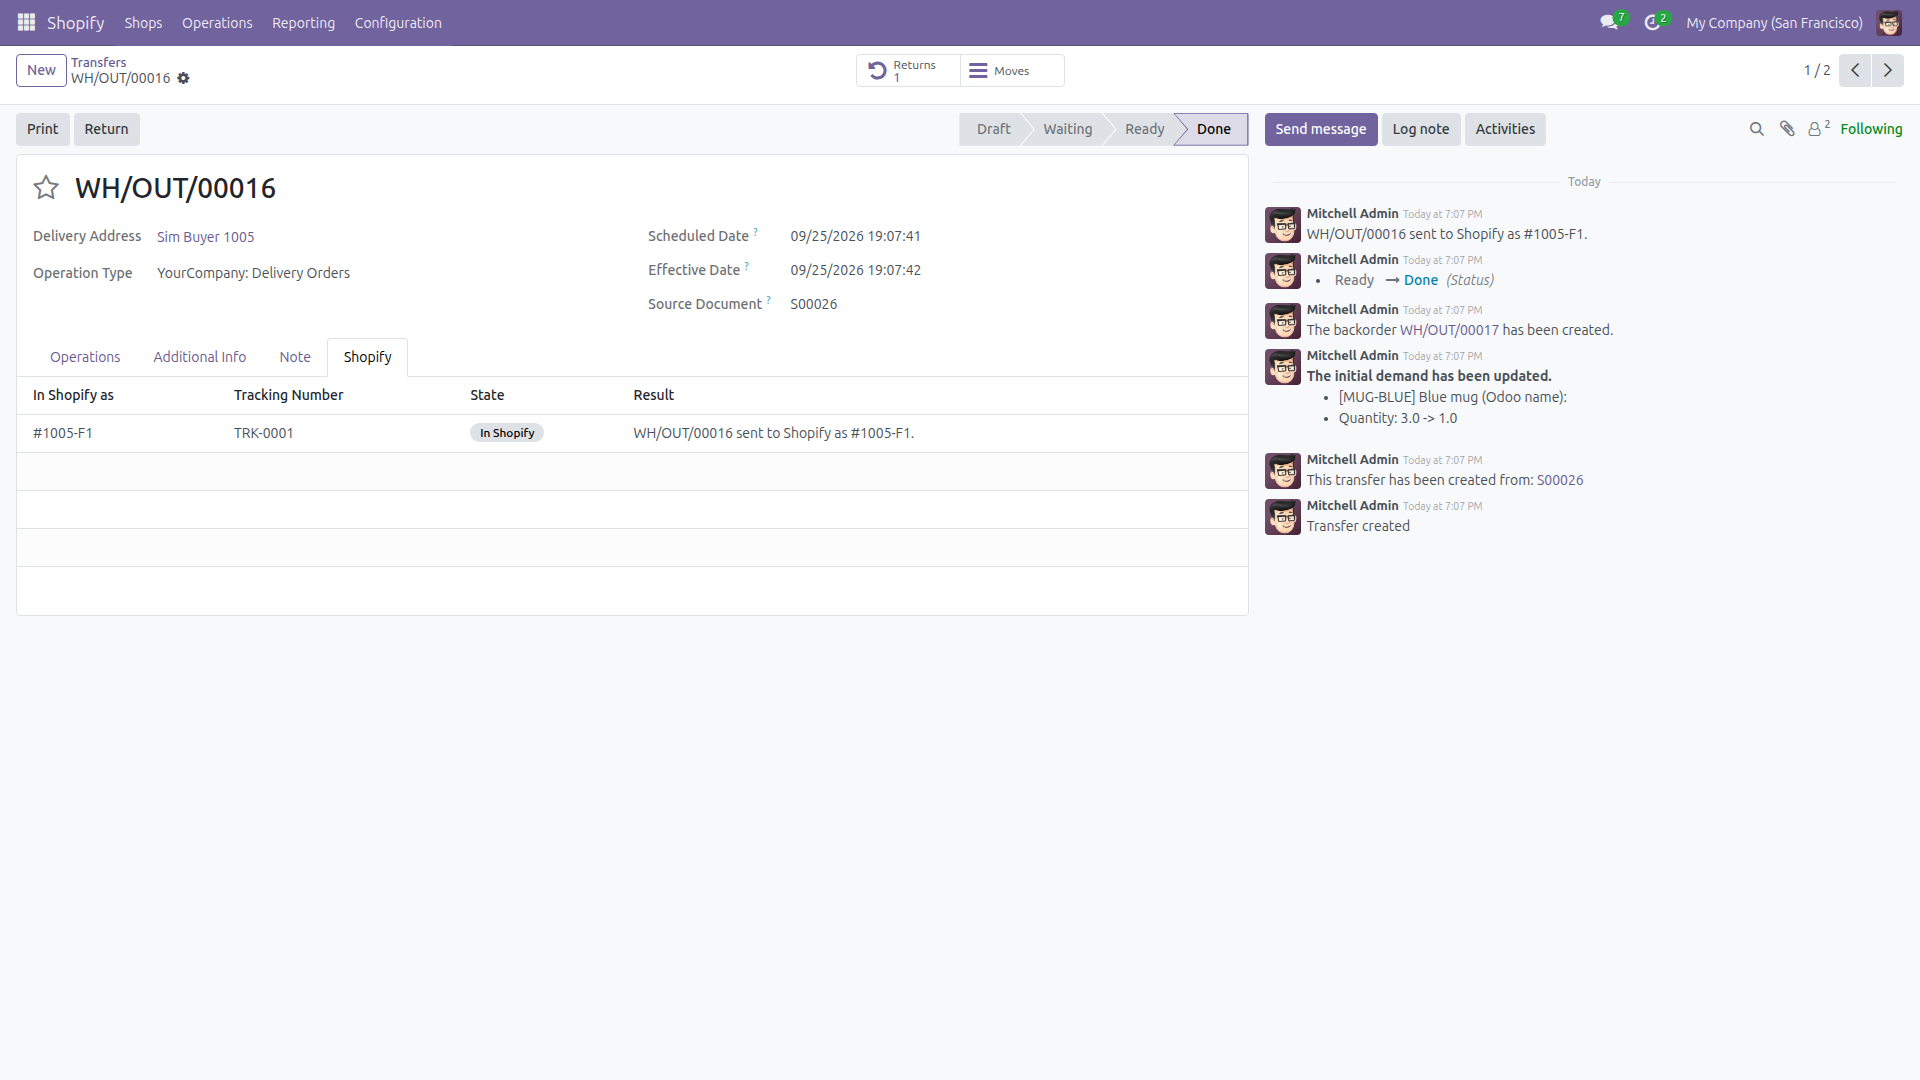1920x1080 pixels.
Task: Click Log note button
Action: pyautogui.click(x=1420, y=129)
